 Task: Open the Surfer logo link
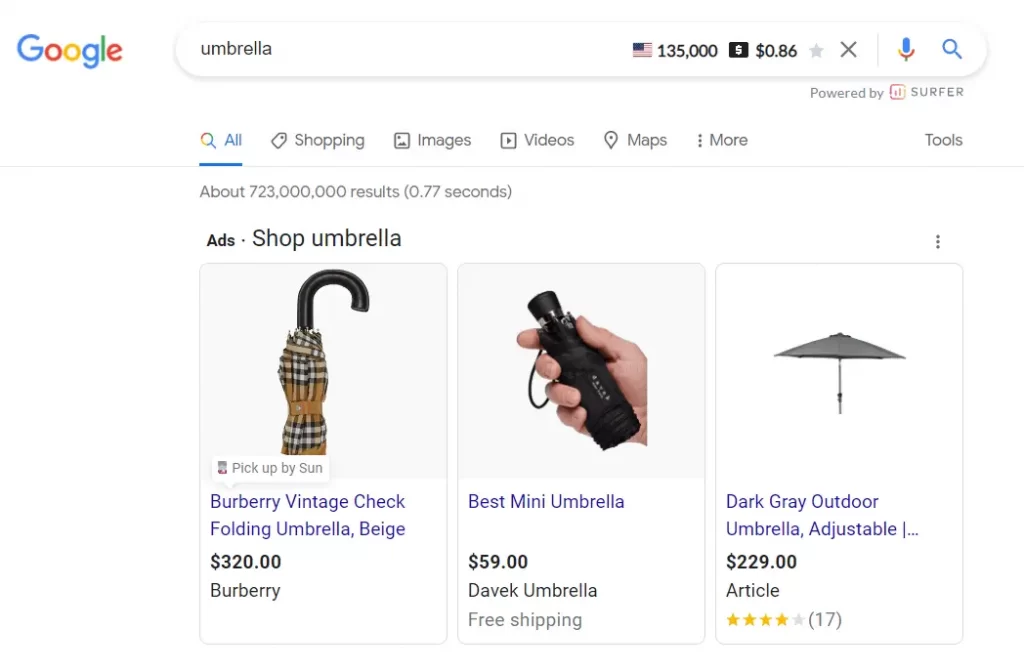(927, 92)
